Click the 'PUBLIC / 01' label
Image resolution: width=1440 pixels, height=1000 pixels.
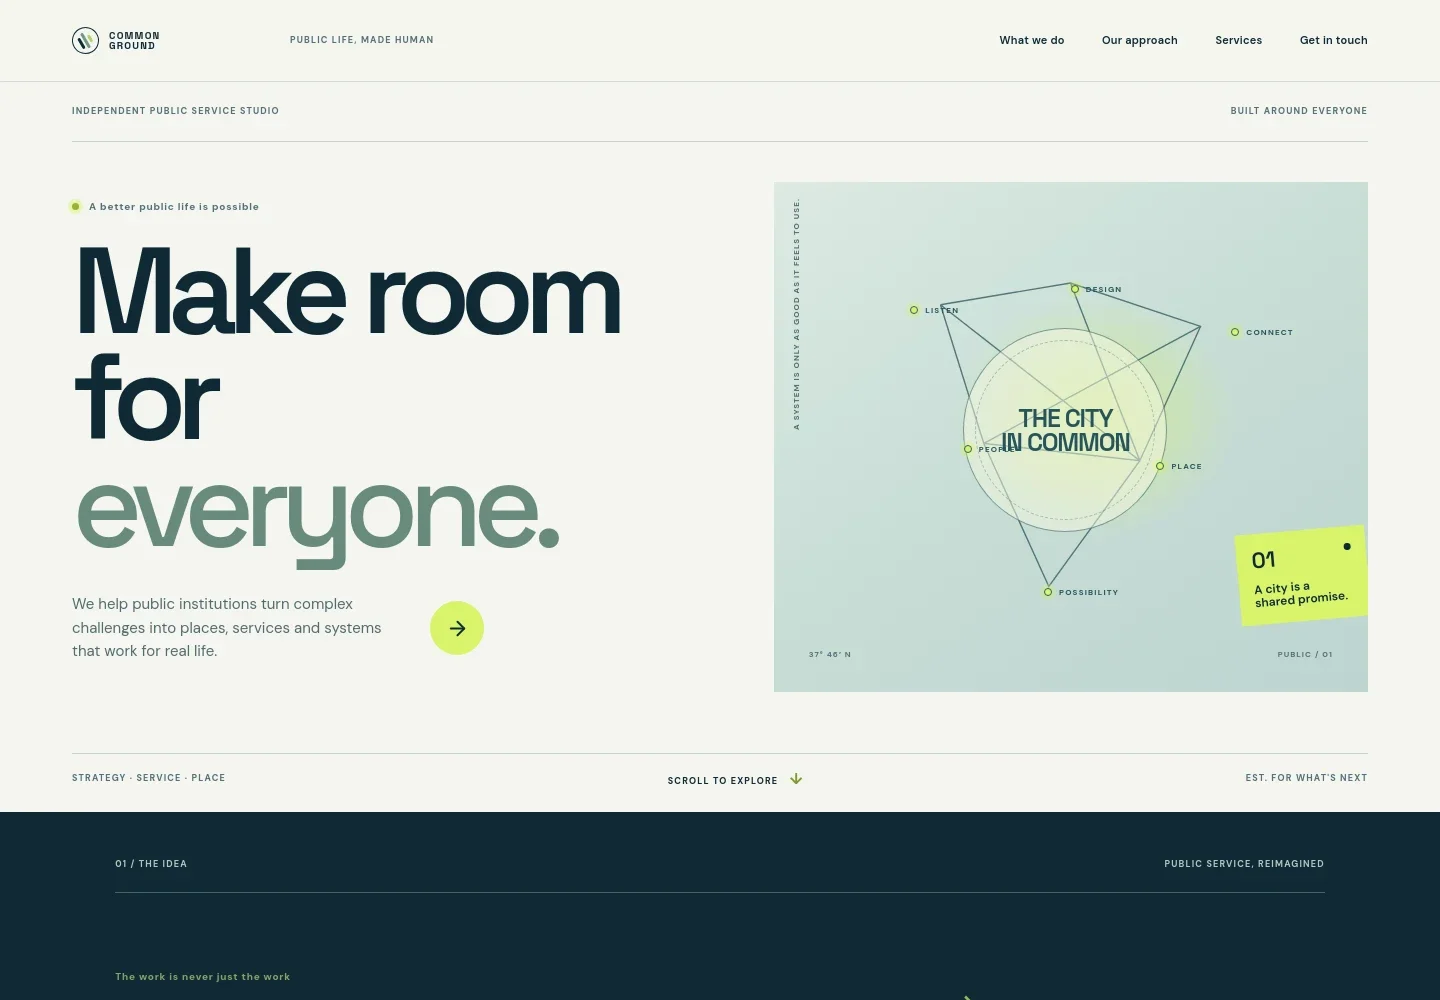[1305, 655]
